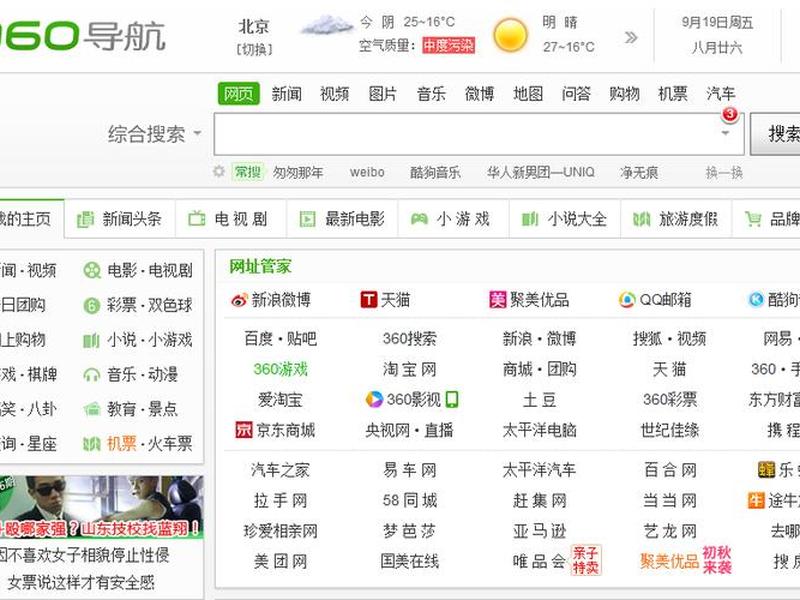
Task: Select the 机票 search tab
Action: (x=673, y=93)
